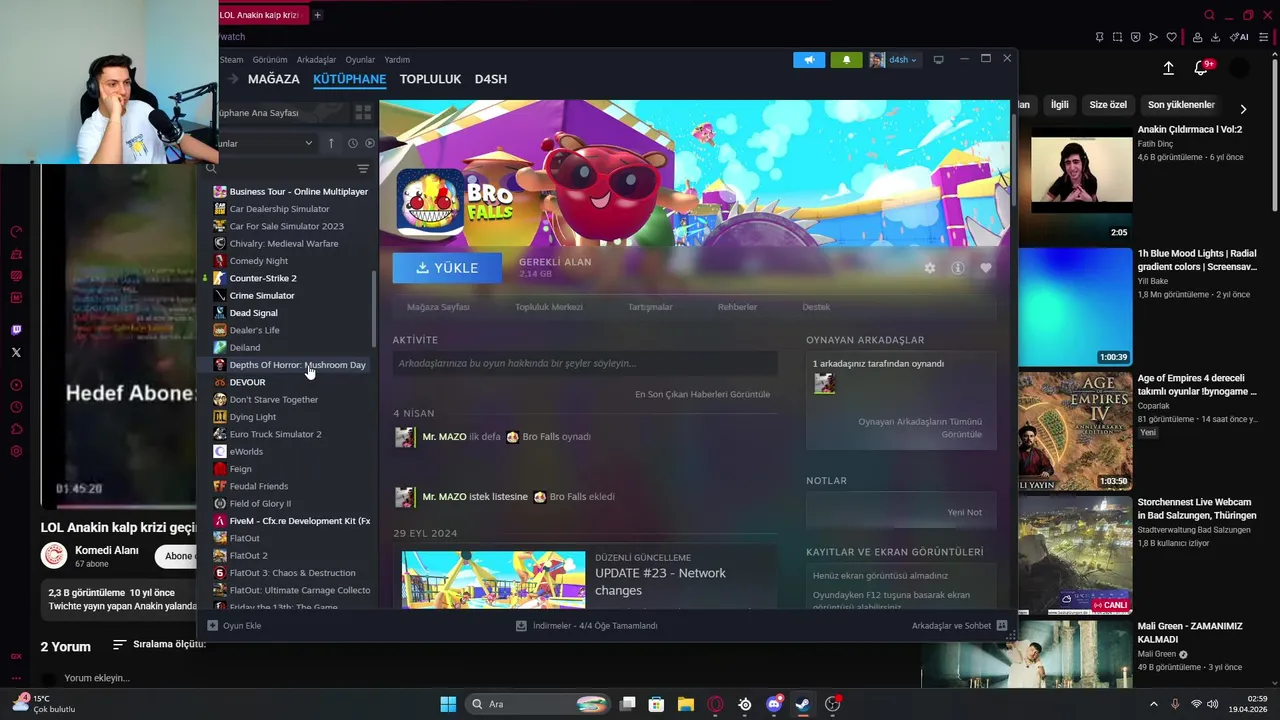Open the library advanced filter icon
Screen dimensions: 1280x720
click(x=363, y=169)
